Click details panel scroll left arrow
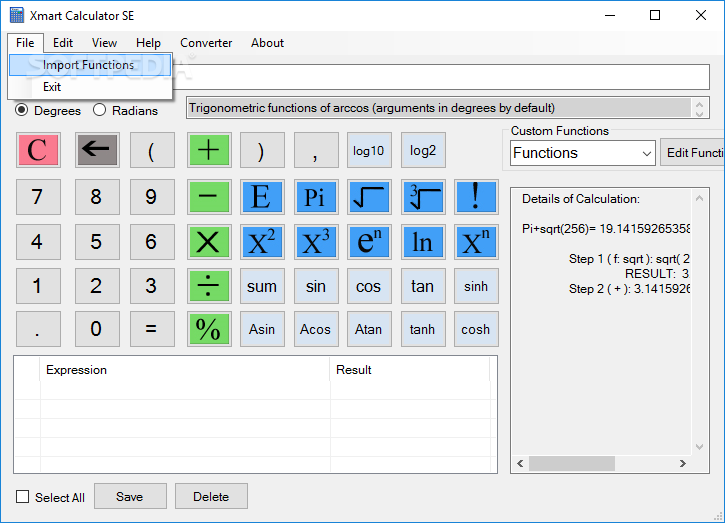The image size is (725, 523). (520, 463)
